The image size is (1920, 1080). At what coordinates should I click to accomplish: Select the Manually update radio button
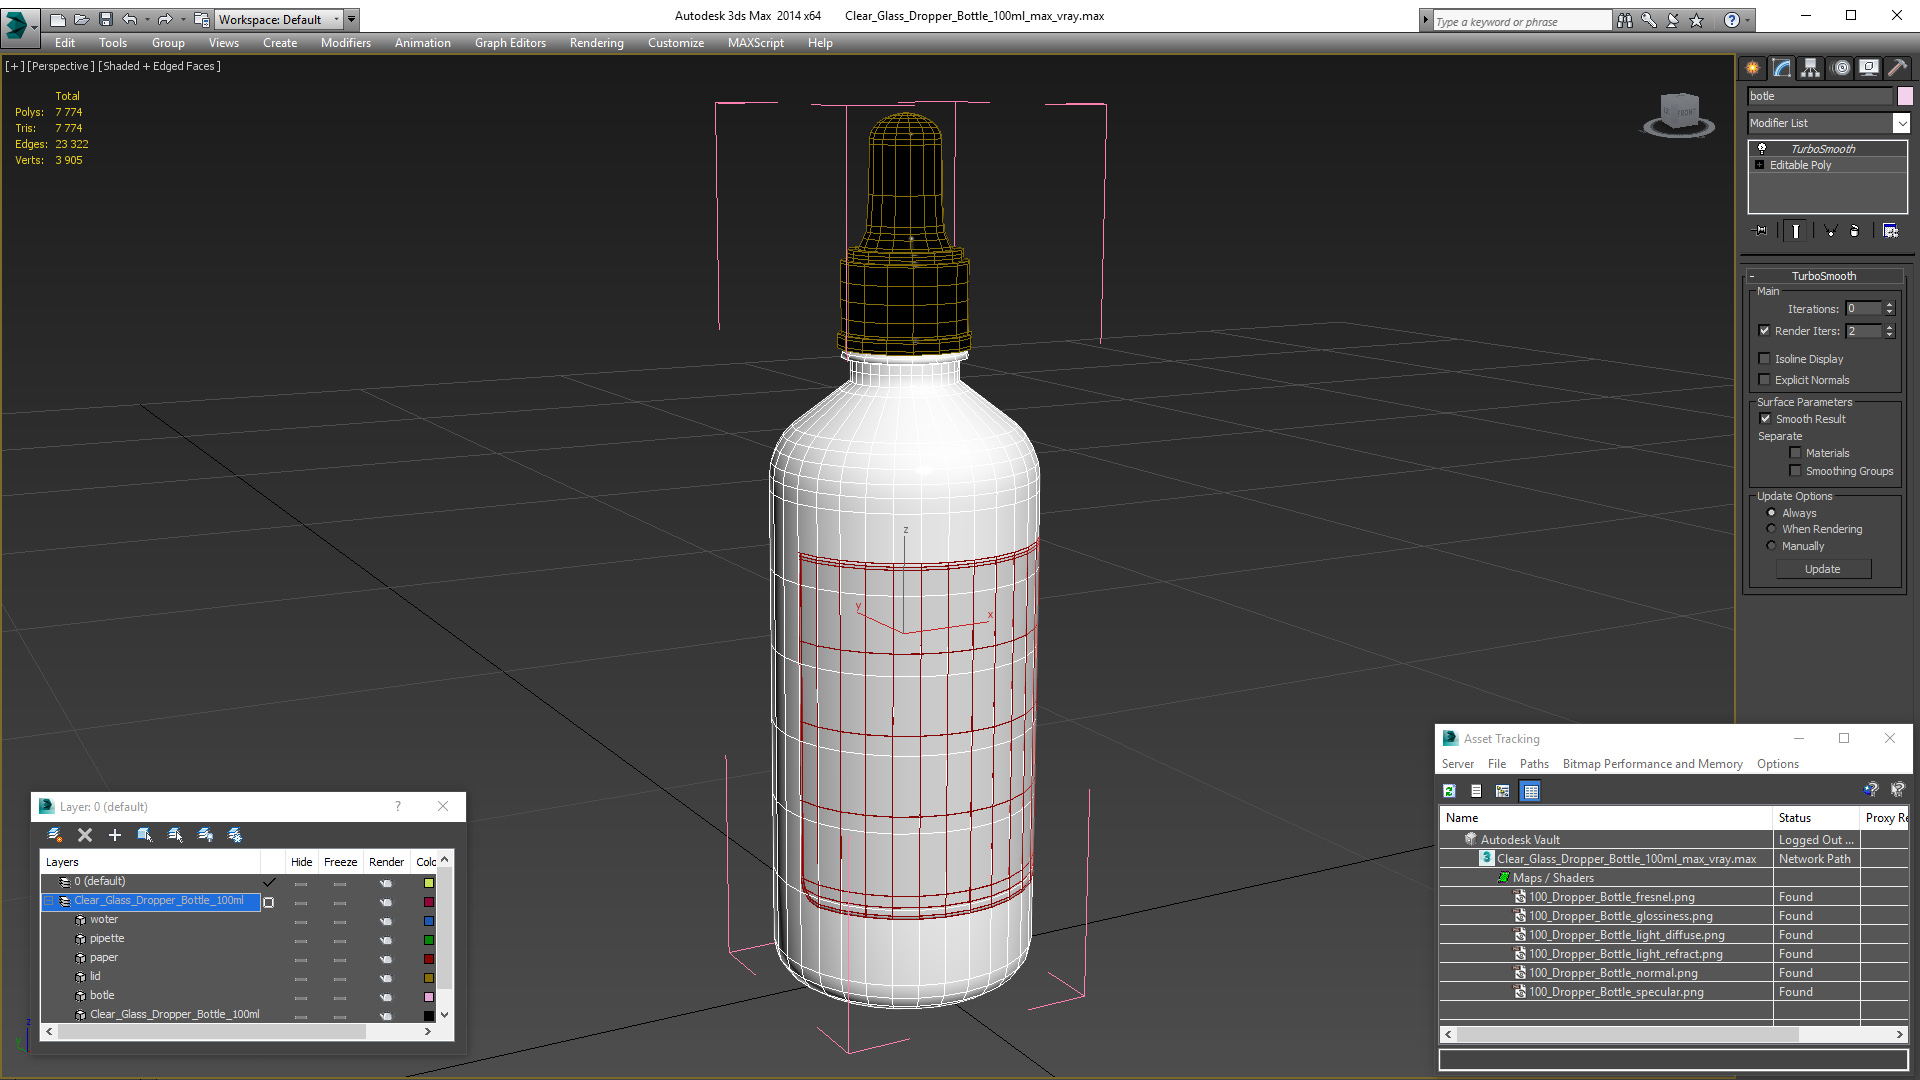pos(1771,546)
